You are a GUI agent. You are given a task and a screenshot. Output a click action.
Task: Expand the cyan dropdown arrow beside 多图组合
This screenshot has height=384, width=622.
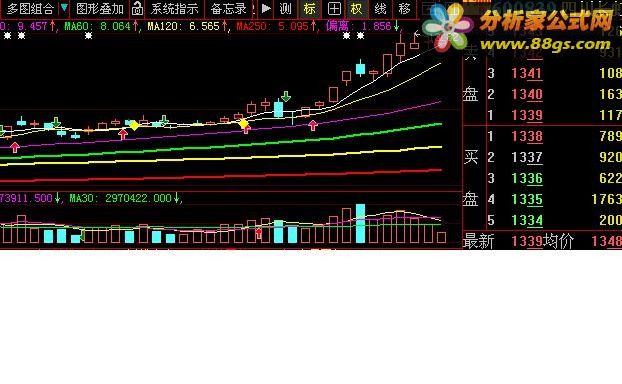pyautogui.click(x=64, y=8)
